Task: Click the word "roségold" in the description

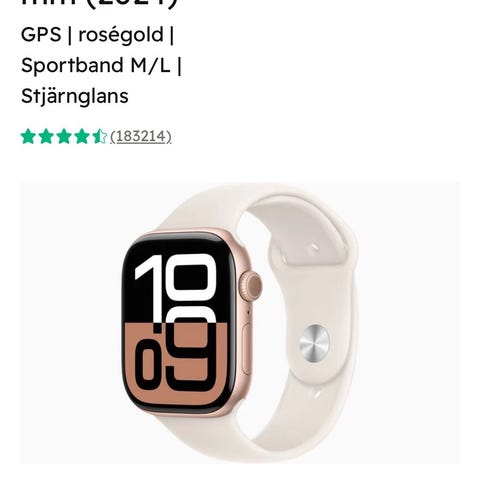Action: [x=121, y=35]
